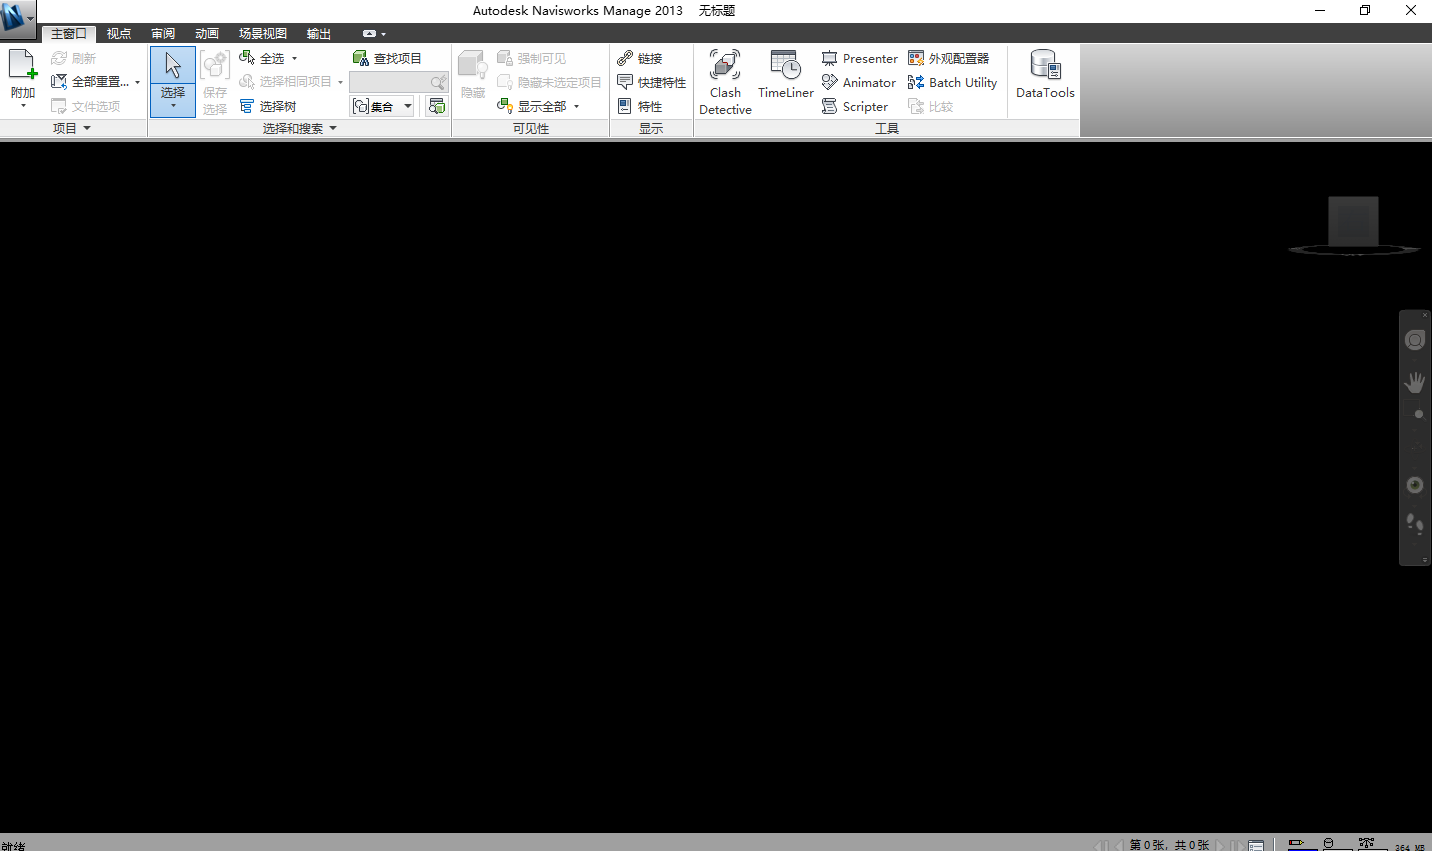1432x851 pixels.
Task: Launch the Clash Detective tool
Action: [x=724, y=80]
